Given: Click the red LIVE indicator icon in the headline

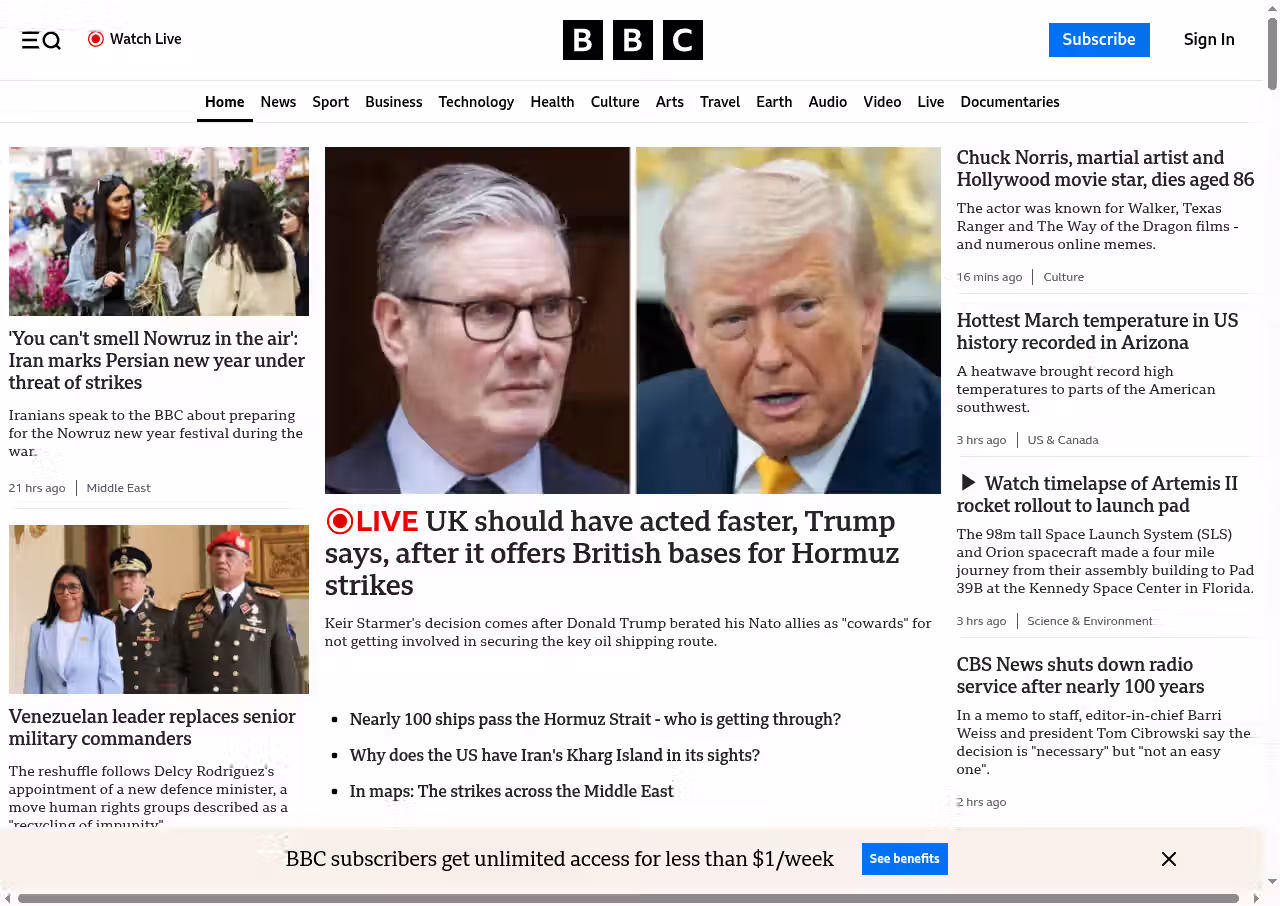Looking at the screenshot, I should [x=340, y=521].
